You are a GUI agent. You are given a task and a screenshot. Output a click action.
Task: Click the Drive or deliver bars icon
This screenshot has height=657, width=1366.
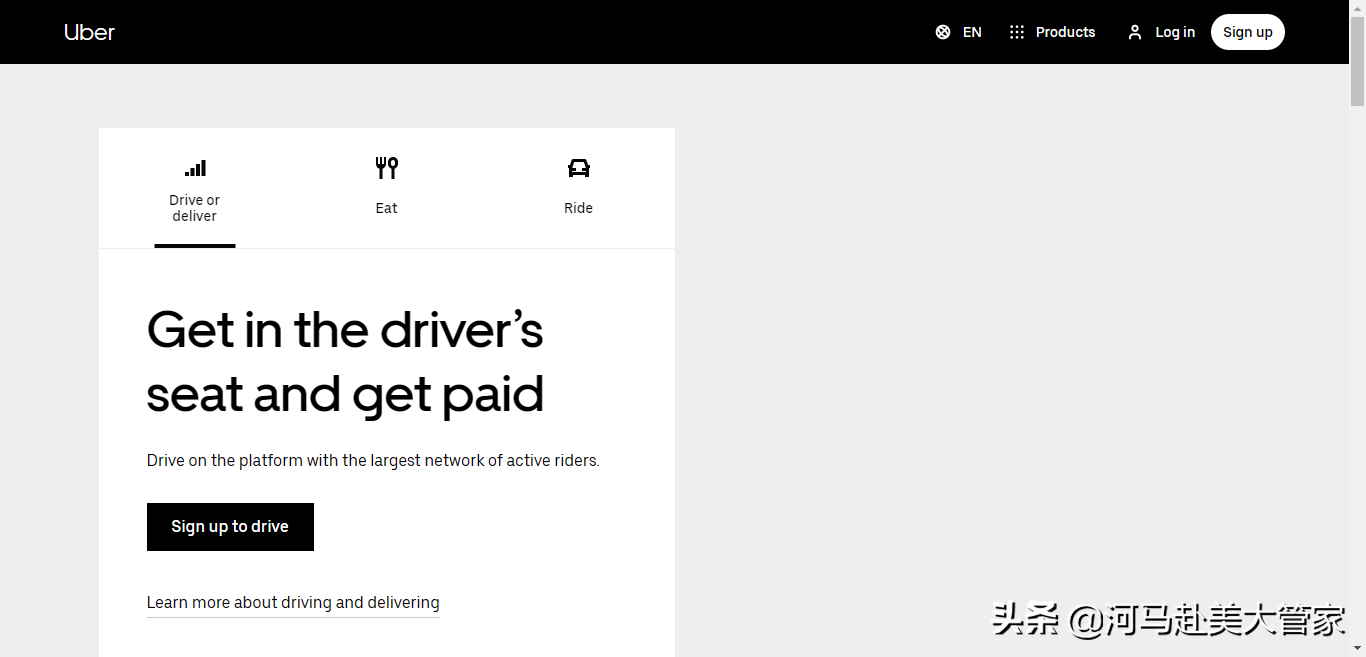point(195,168)
